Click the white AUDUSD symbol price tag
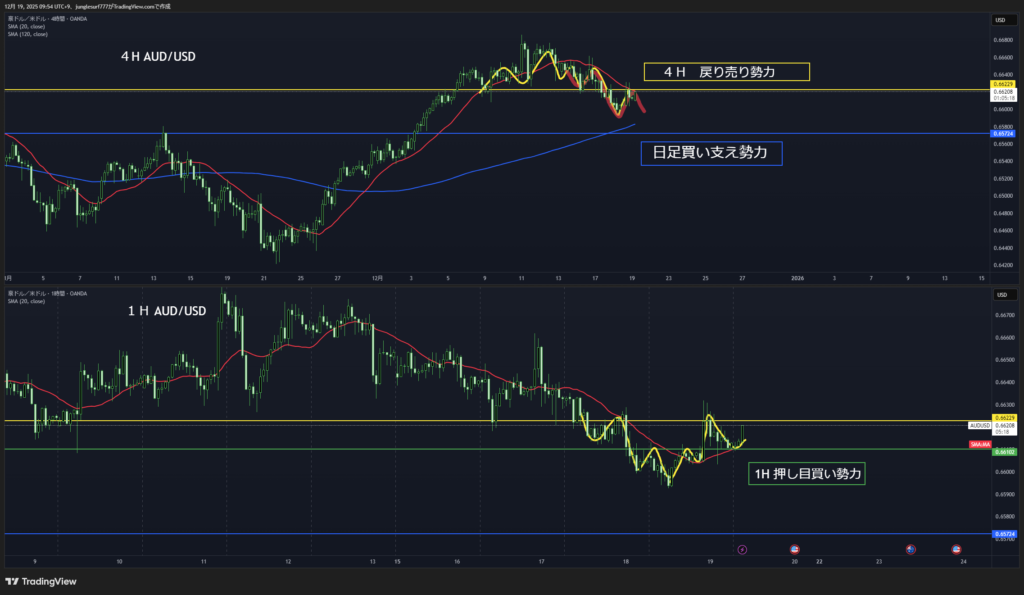The image size is (1024, 595). pos(979,425)
